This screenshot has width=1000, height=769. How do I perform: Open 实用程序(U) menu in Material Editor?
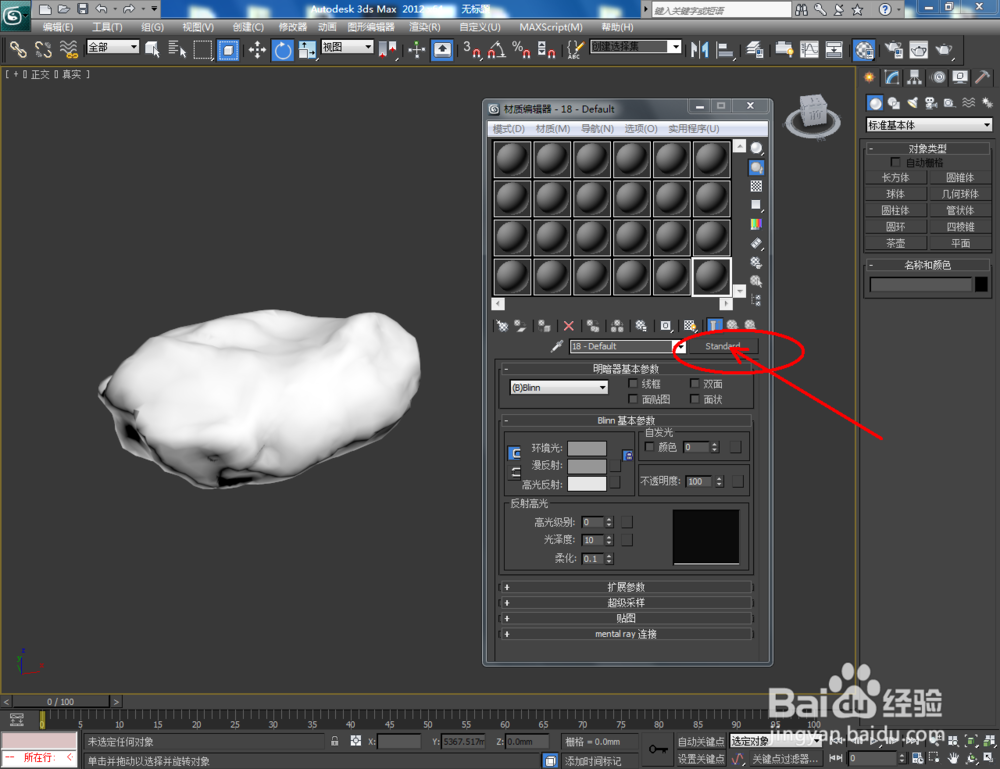(x=694, y=128)
